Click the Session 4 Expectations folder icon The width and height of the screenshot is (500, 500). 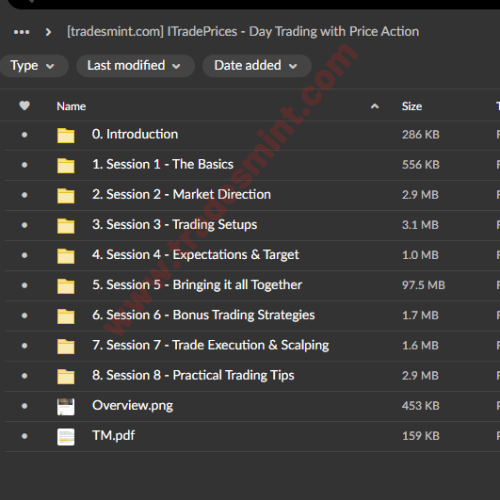click(66, 256)
